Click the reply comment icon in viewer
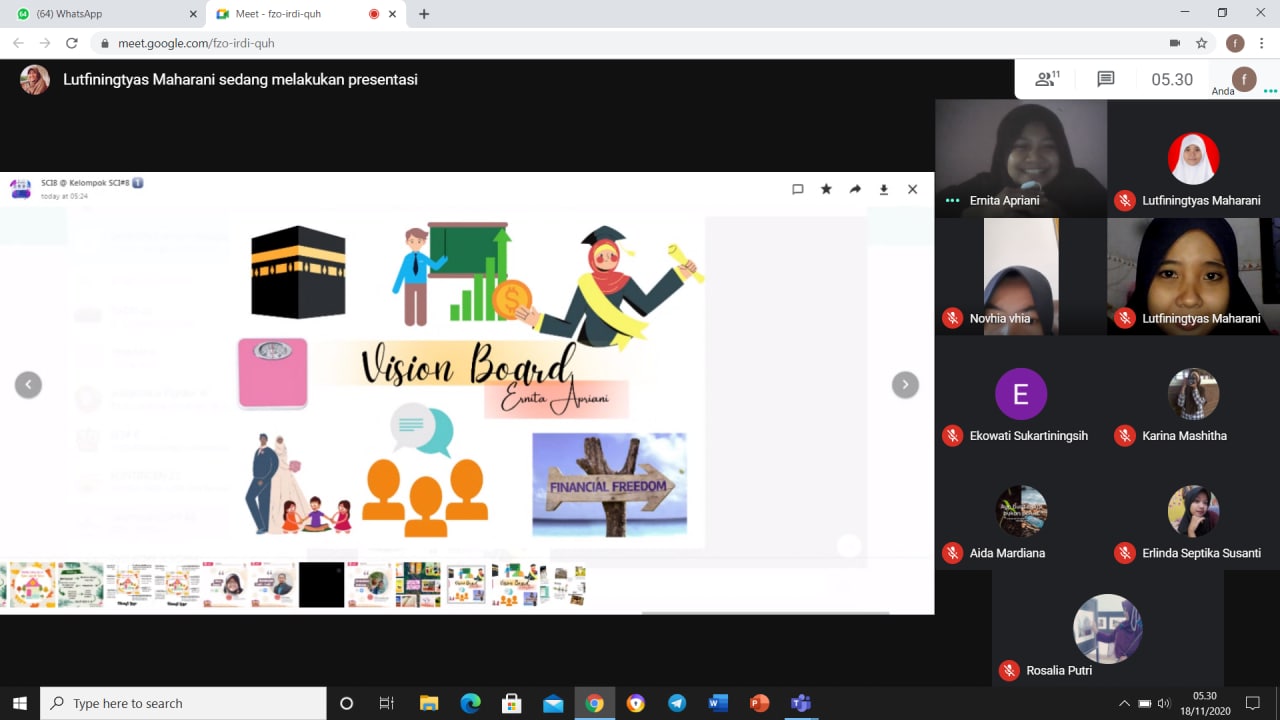 click(797, 189)
